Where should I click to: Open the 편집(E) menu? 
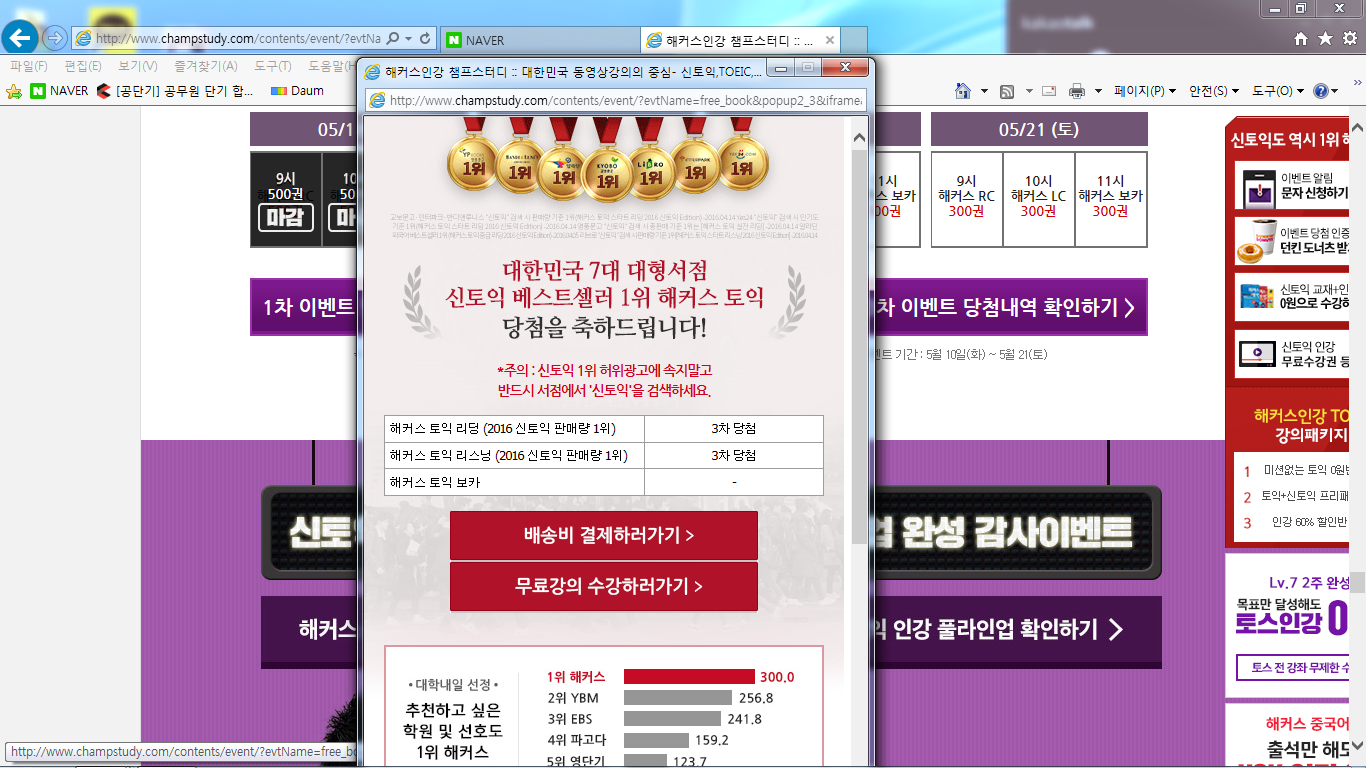click(83, 66)
